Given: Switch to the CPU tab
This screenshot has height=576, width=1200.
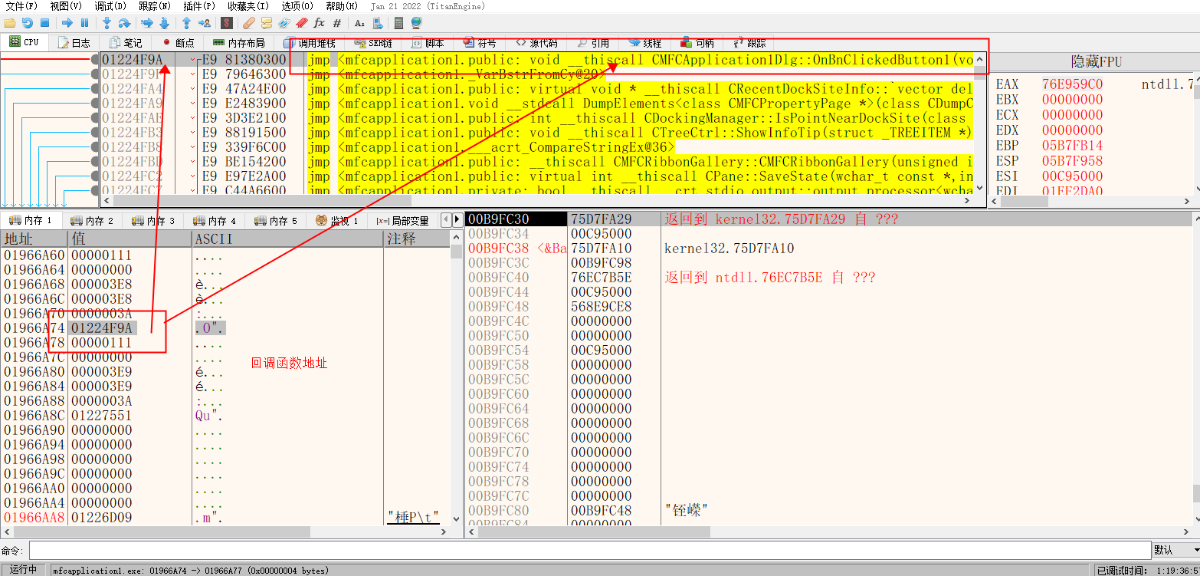Looking at the screenshot, I should click(24, 43).
